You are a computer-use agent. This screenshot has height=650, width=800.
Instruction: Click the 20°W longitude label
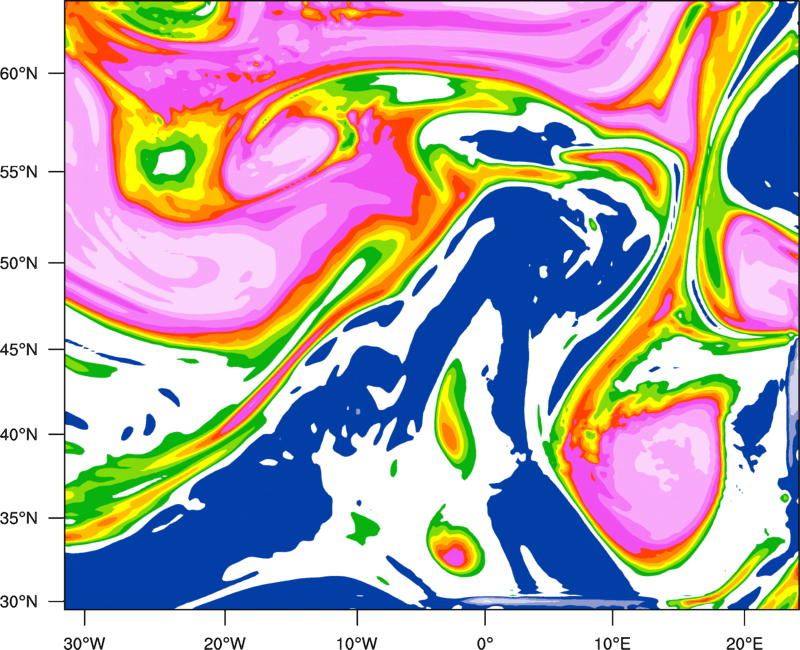pyautogui.click(x=224, y=643)
